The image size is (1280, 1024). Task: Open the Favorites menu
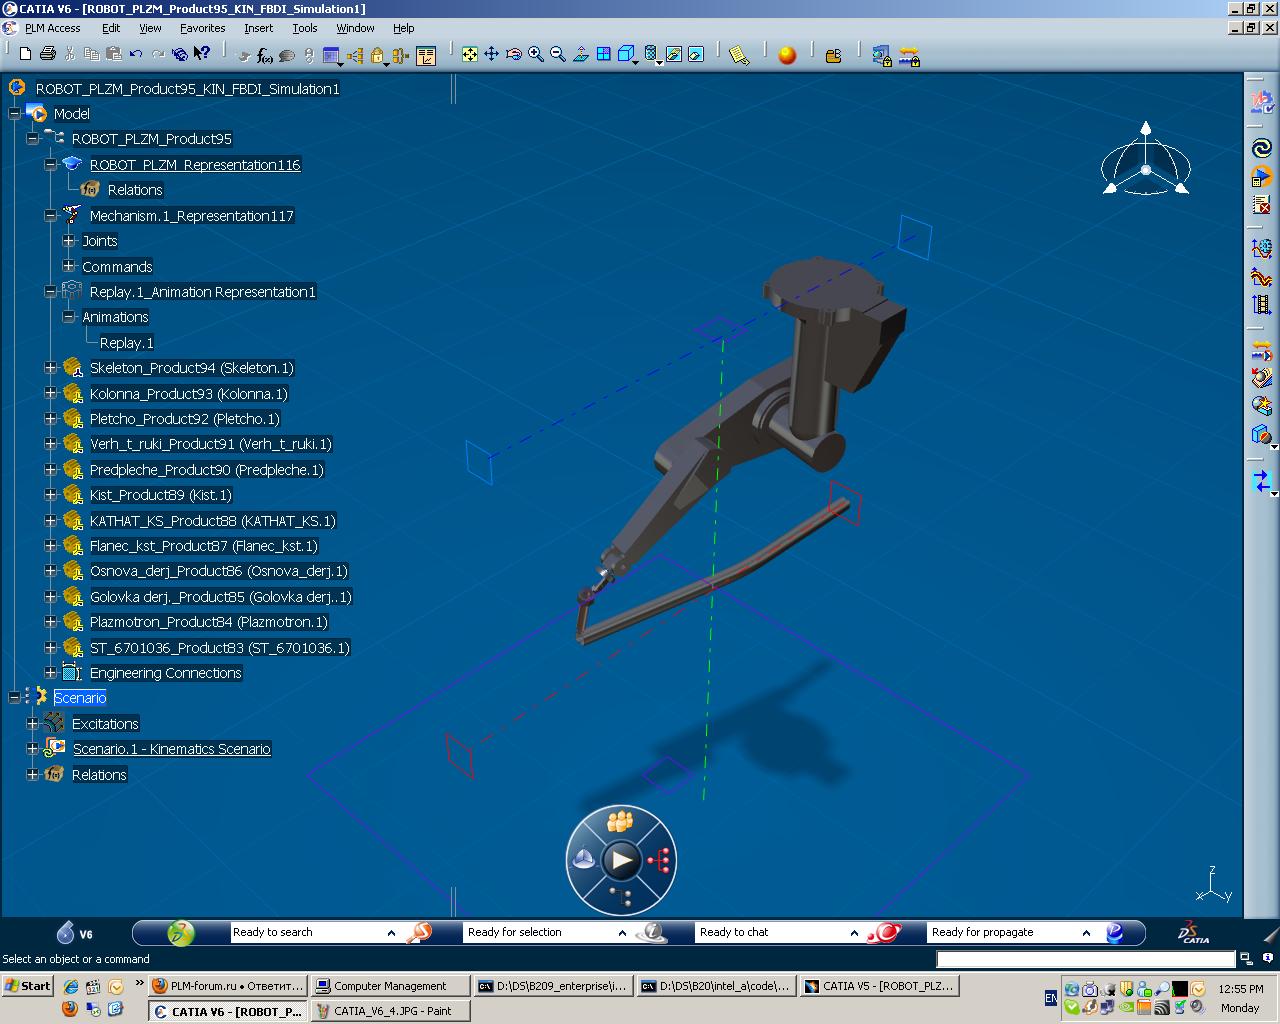coord(202,28)
